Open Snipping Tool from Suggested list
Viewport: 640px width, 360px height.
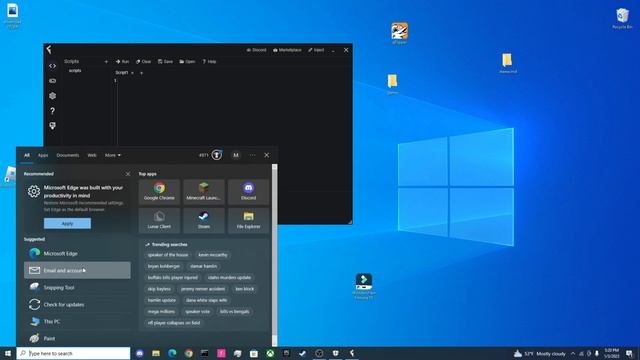(x=77, y=287)
